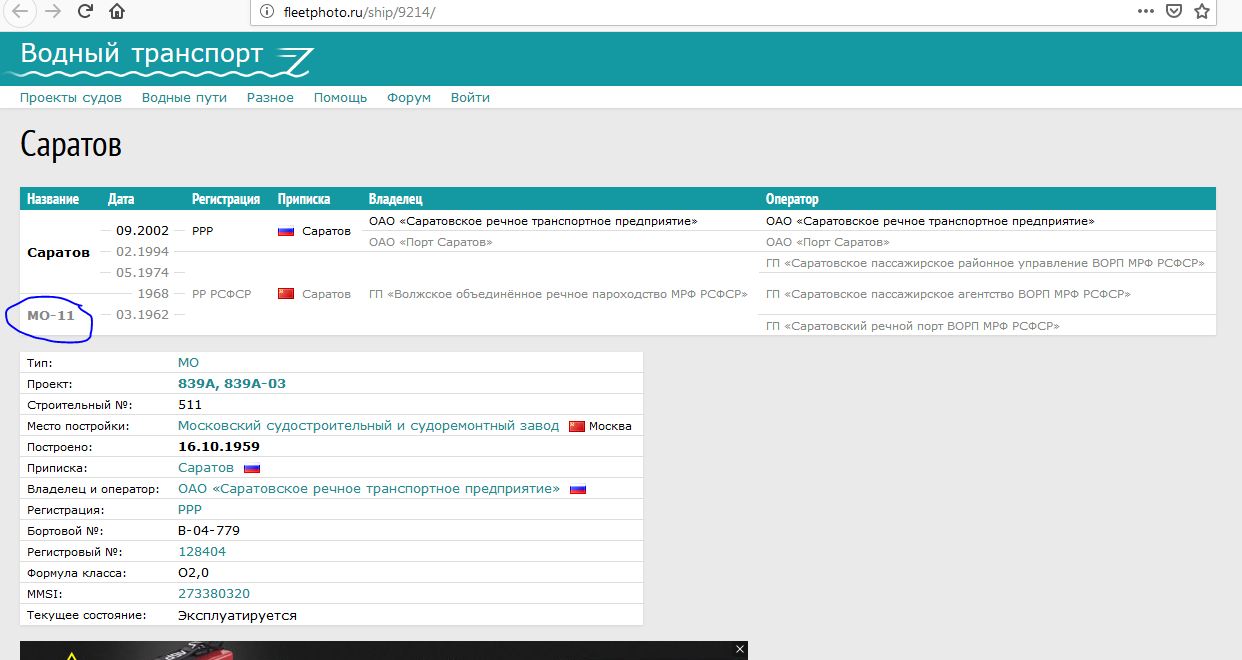The image size is (1242, 660).
Task: Select the date 05.1974 in history table
Action: tap(143, 273)
